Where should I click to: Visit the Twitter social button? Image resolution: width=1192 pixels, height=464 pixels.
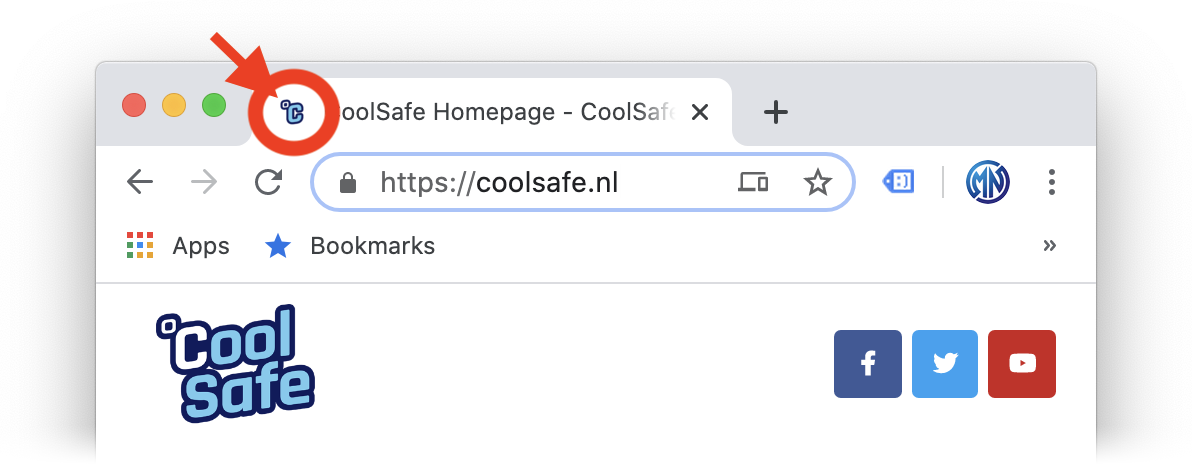tap(945, 364)
